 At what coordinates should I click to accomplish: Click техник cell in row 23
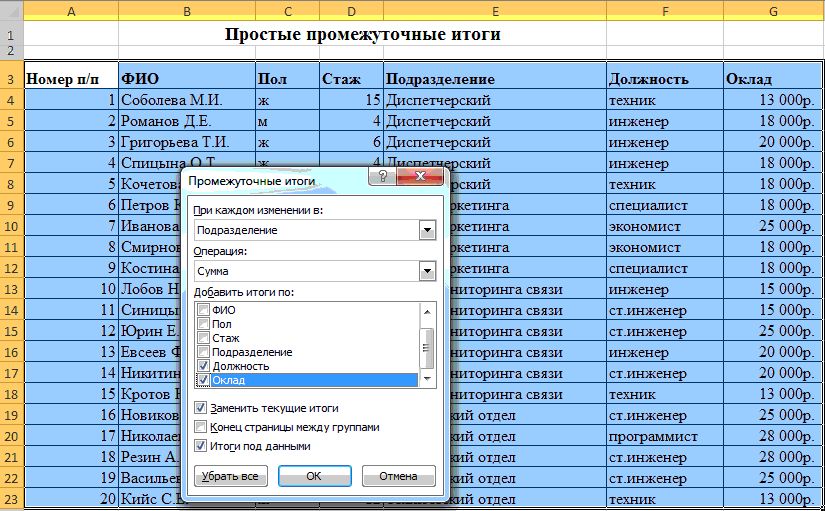(x=665, y=499)
